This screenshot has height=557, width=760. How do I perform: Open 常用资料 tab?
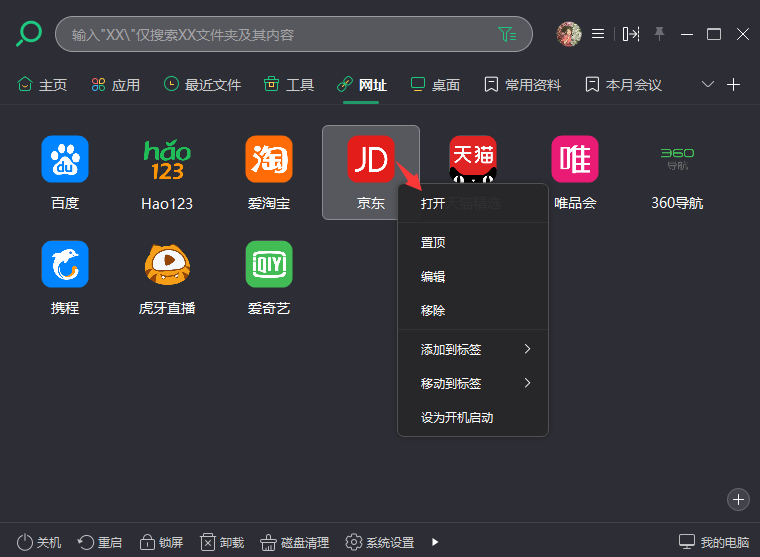pyautogui.click(x=522, y=85)
